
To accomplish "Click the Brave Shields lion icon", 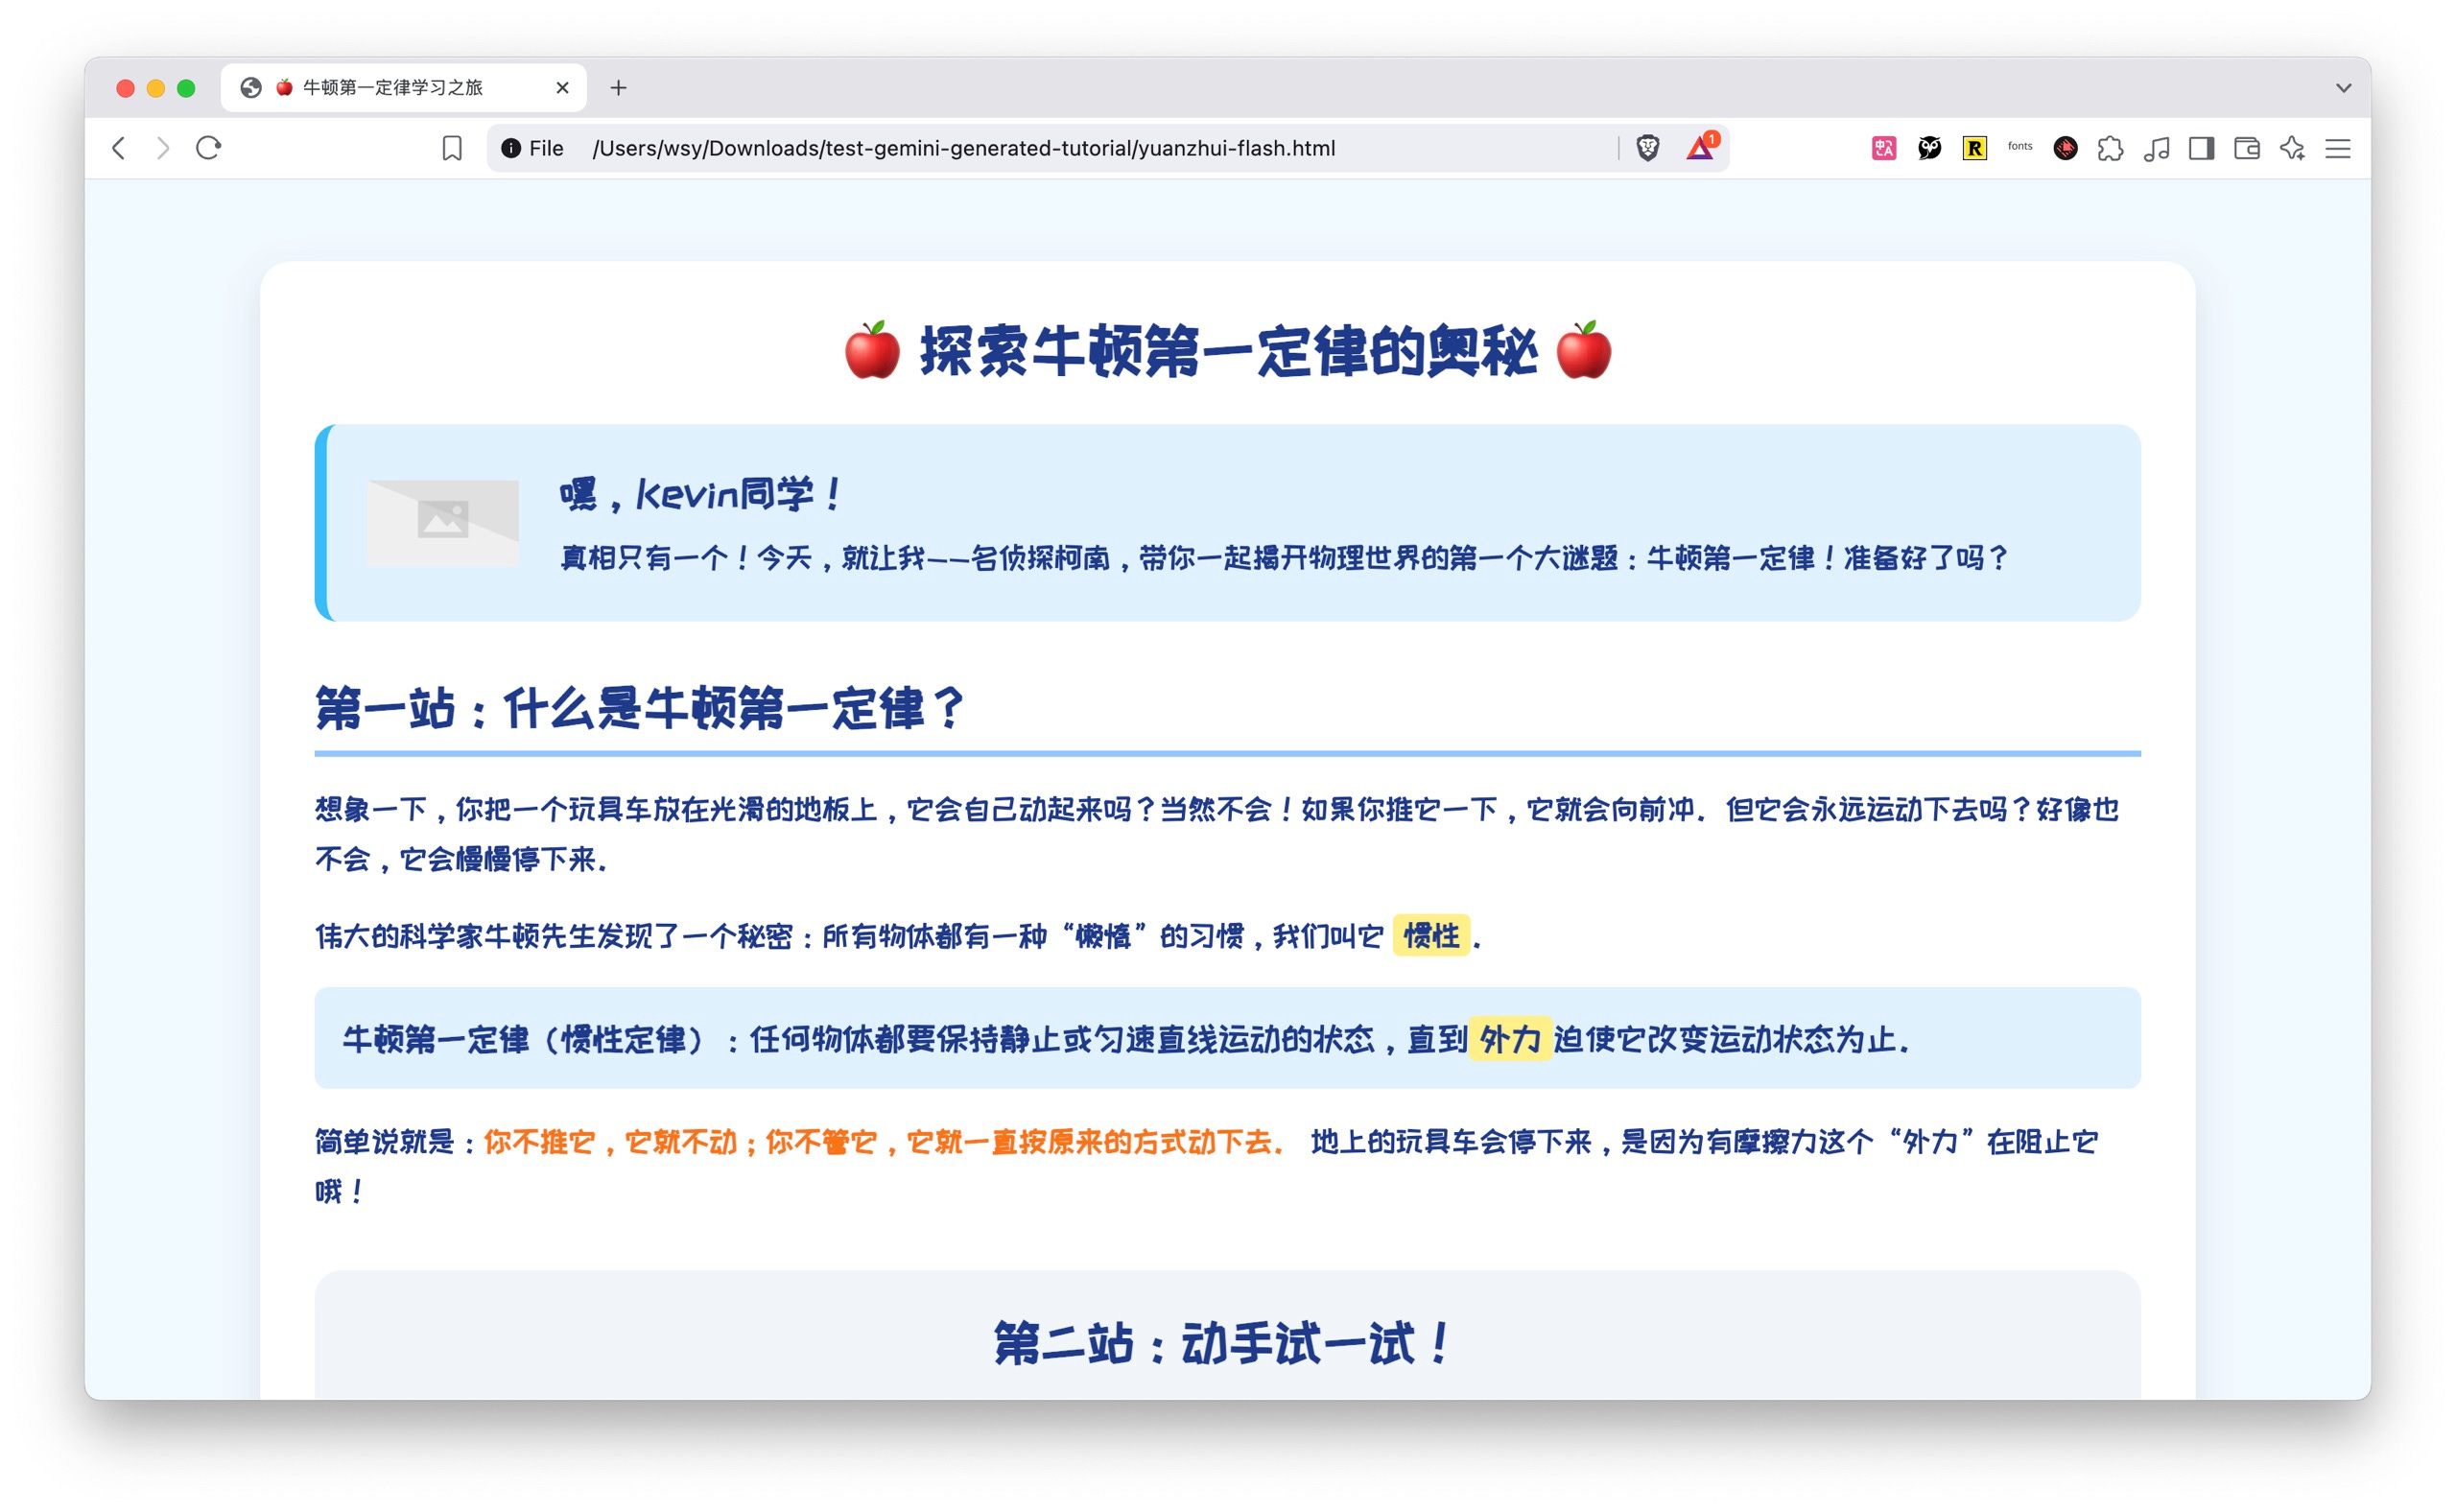I will 1647,148.
